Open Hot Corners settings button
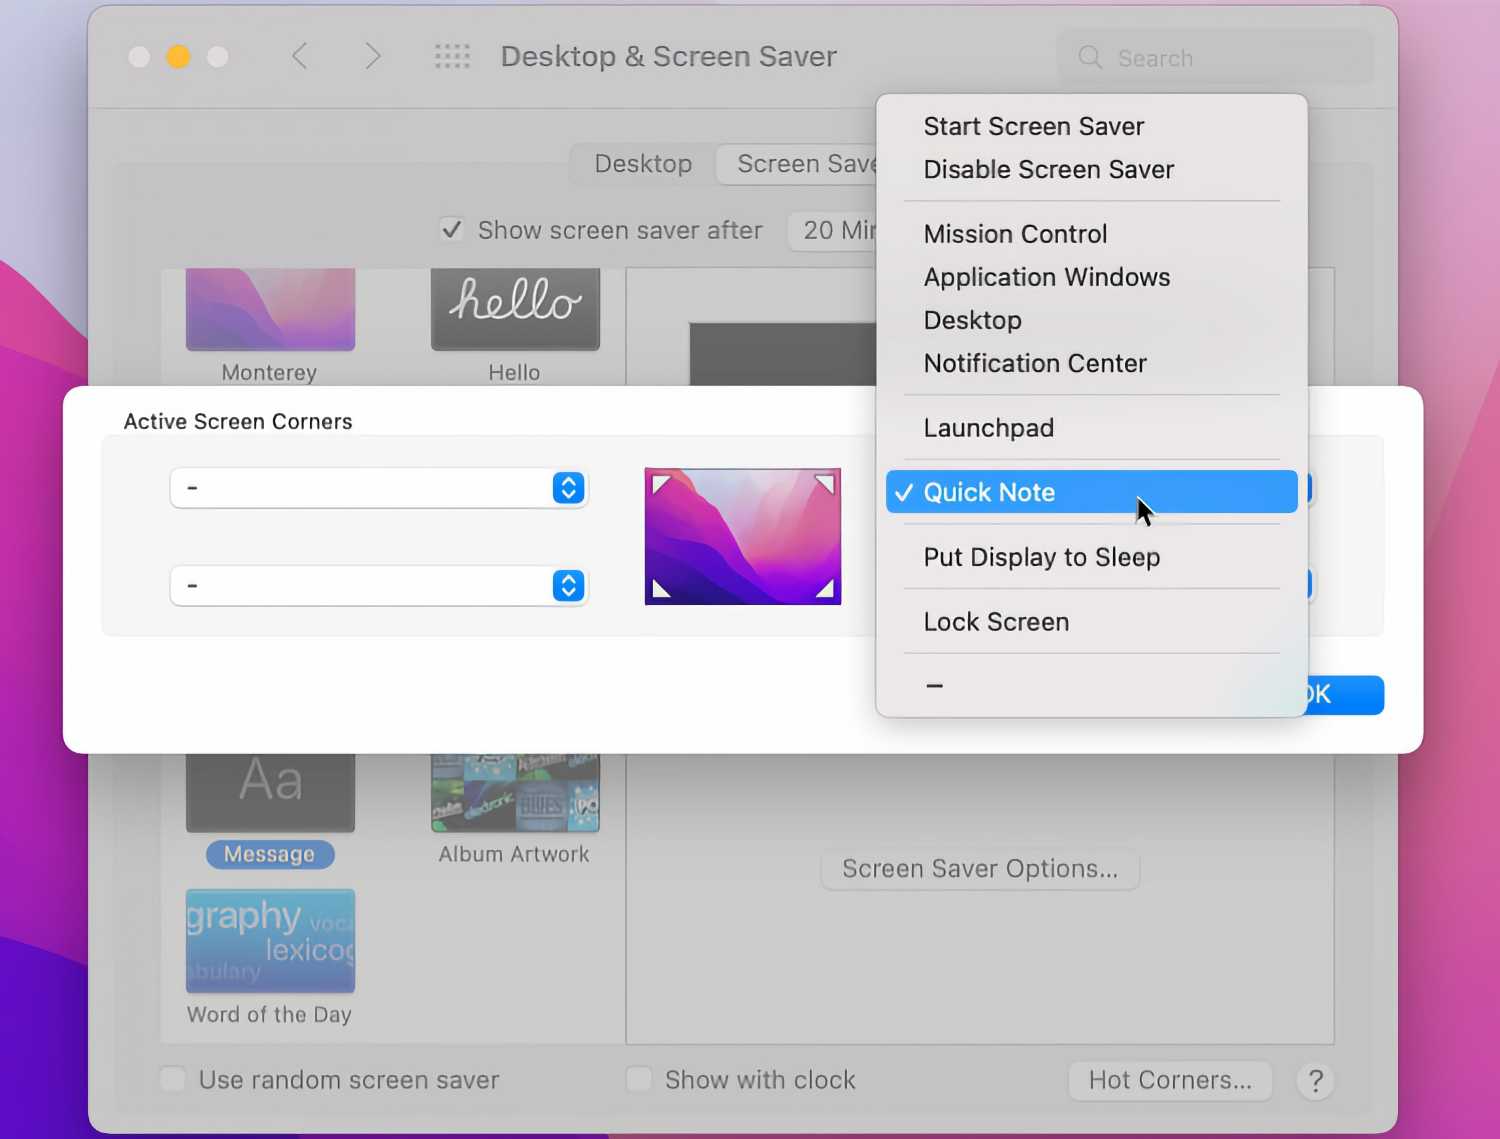 point(1170,1080)
